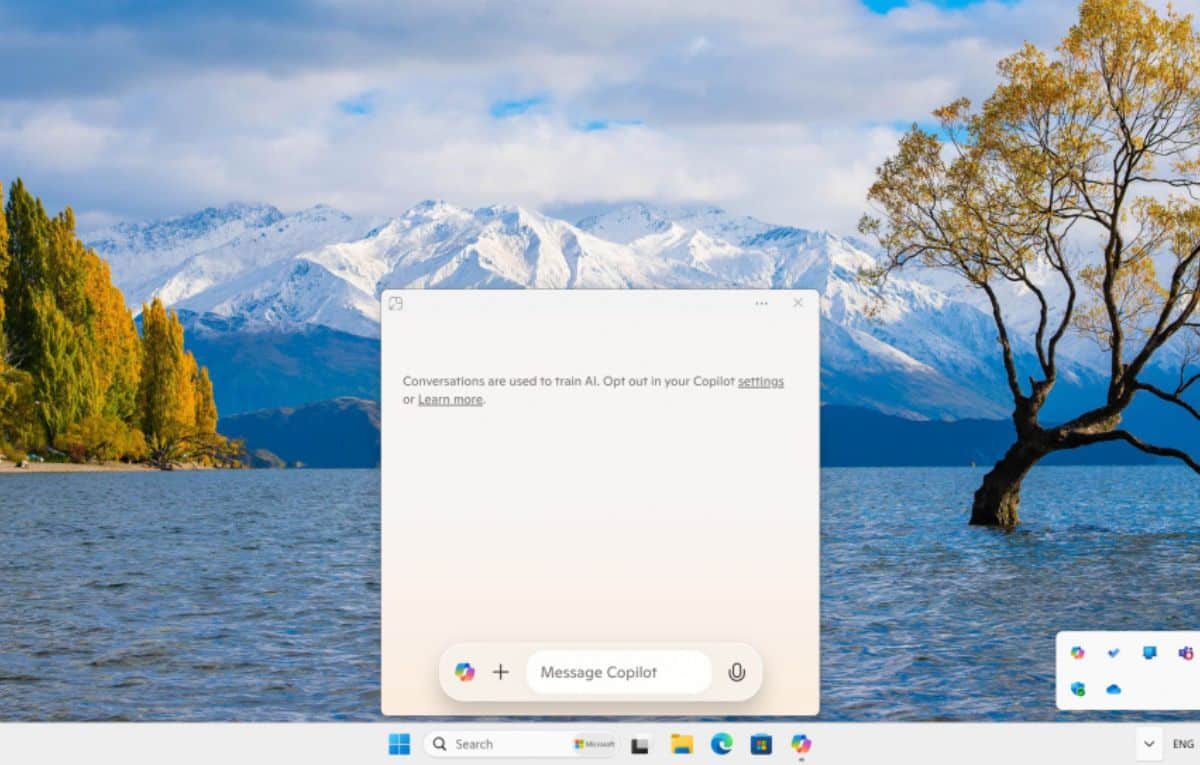Screen dimensions: 1200x765
Task: Click the Copilot logo in the message bar
Action: point(464,672)
